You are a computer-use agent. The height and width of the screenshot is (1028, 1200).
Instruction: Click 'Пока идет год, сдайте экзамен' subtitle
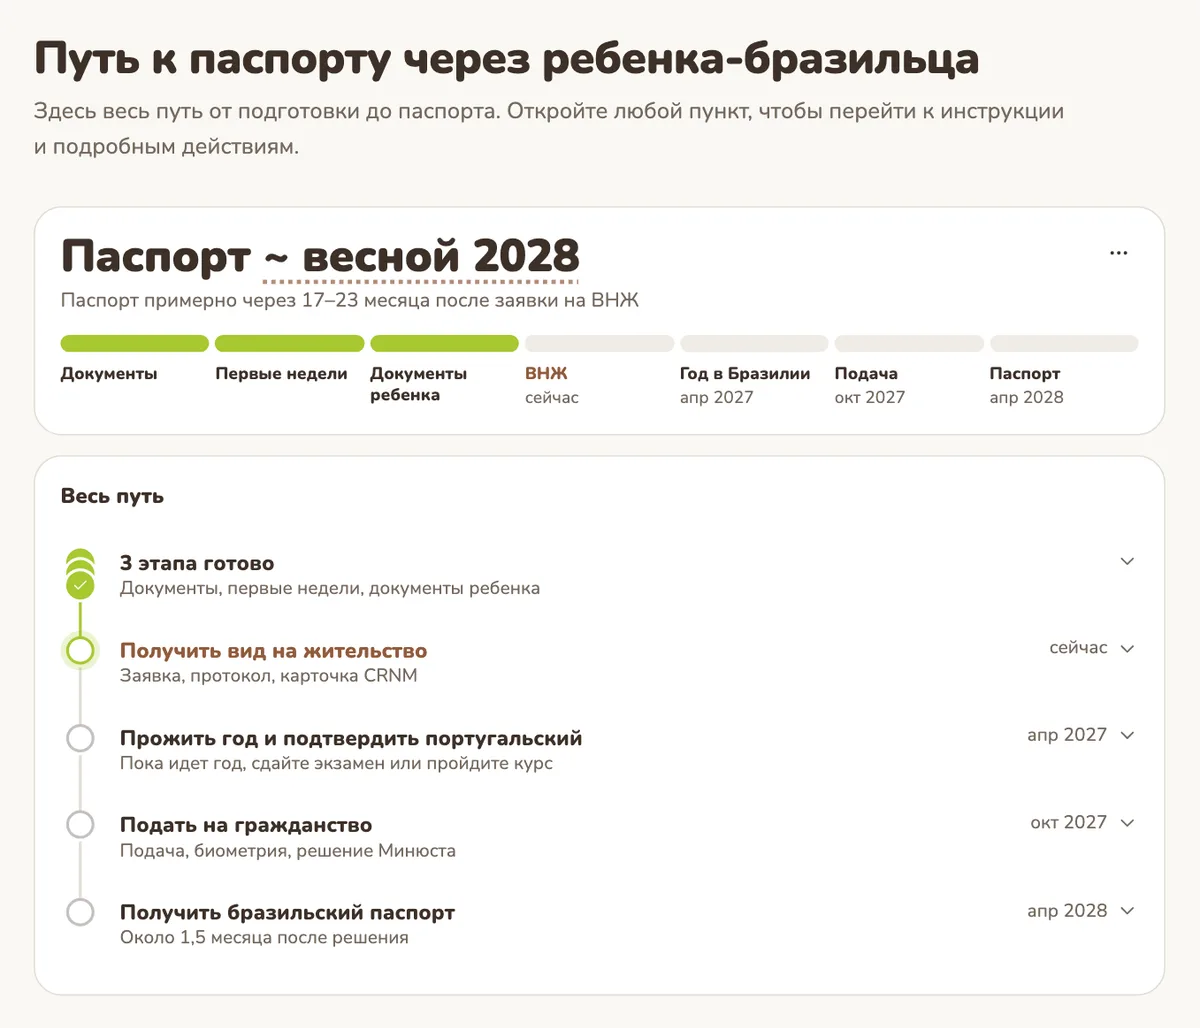(336, 763)
